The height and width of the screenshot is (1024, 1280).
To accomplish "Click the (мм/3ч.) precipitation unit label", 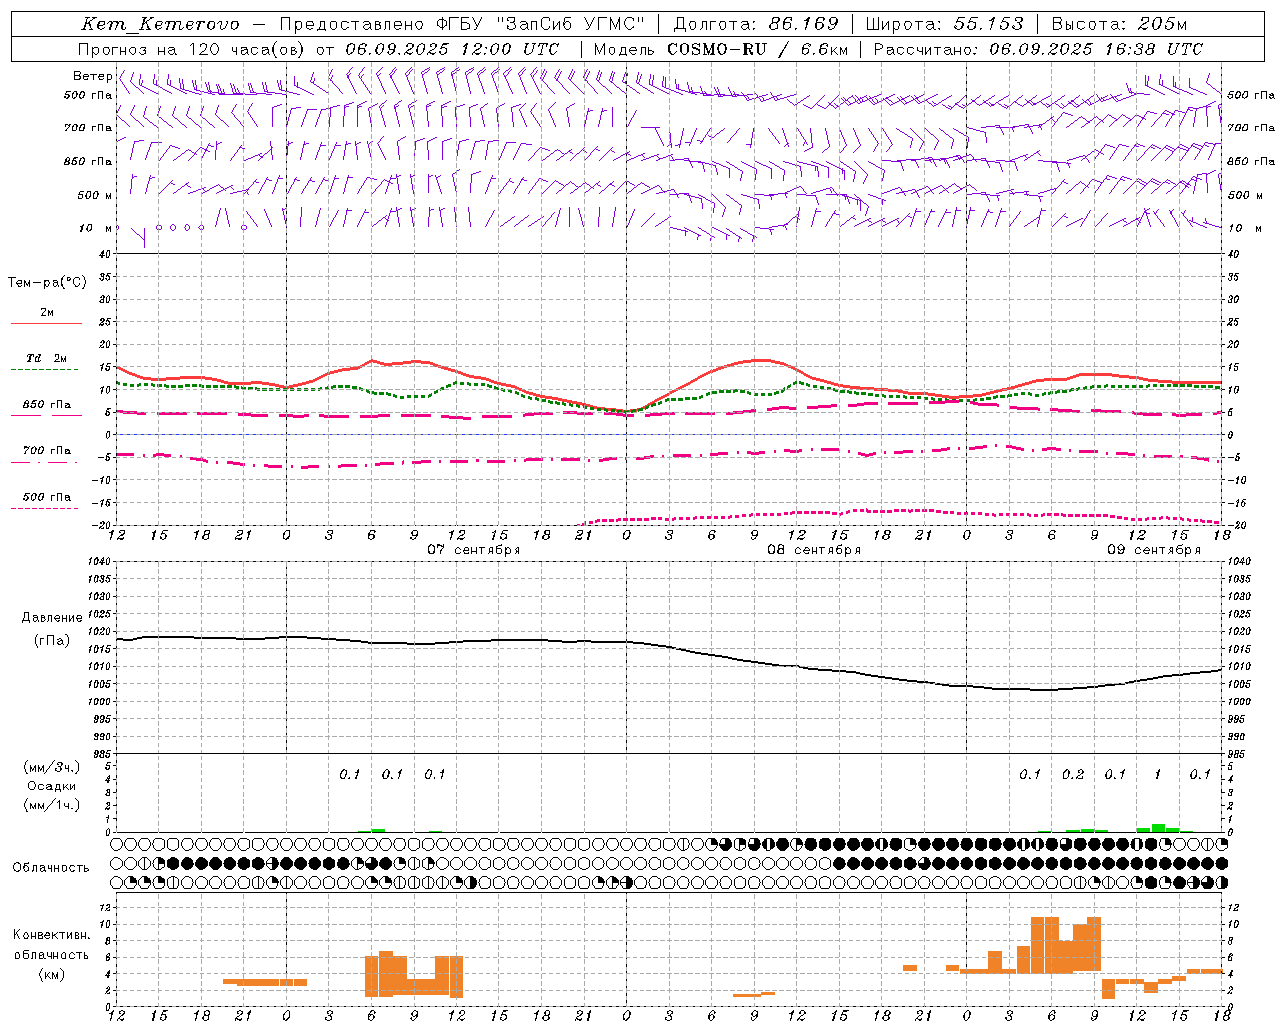I will [x=51, y=767].
